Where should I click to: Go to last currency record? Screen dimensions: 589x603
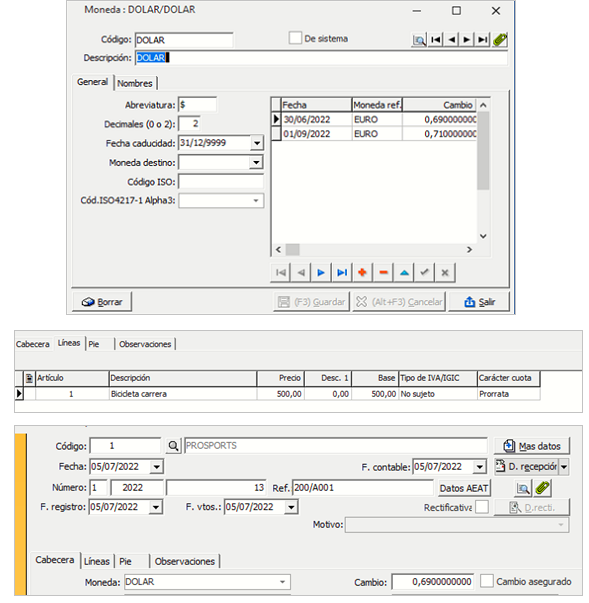click(482, 40)
